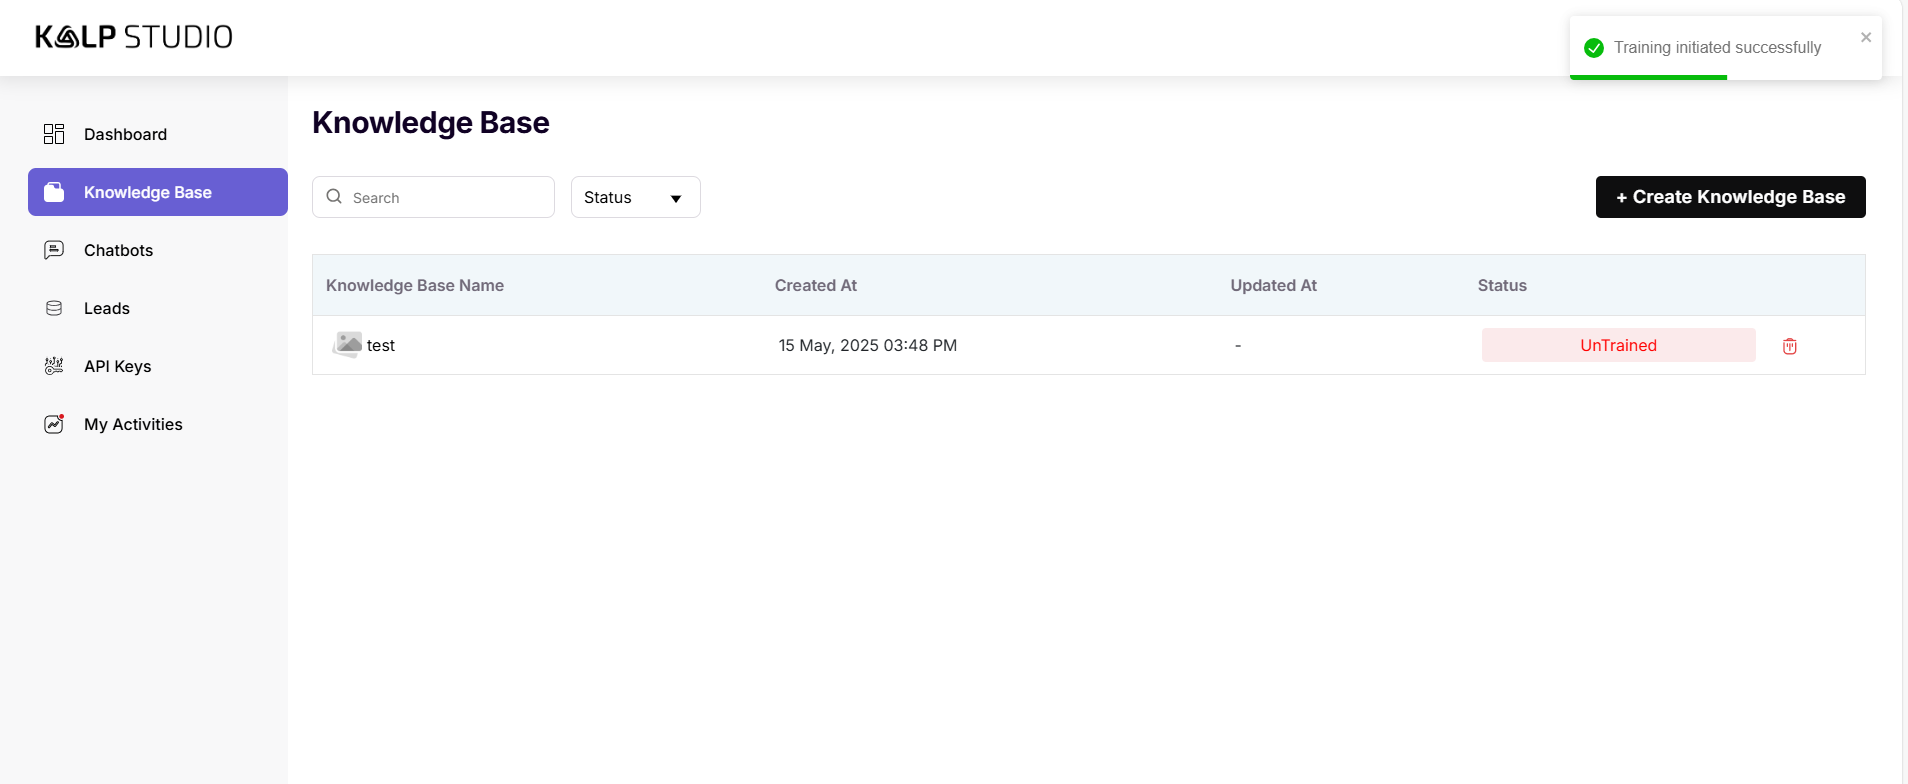Screen dimensions: 1908x784
Task: Open the Chatbots menu item
Action: [x=118, y=250]
